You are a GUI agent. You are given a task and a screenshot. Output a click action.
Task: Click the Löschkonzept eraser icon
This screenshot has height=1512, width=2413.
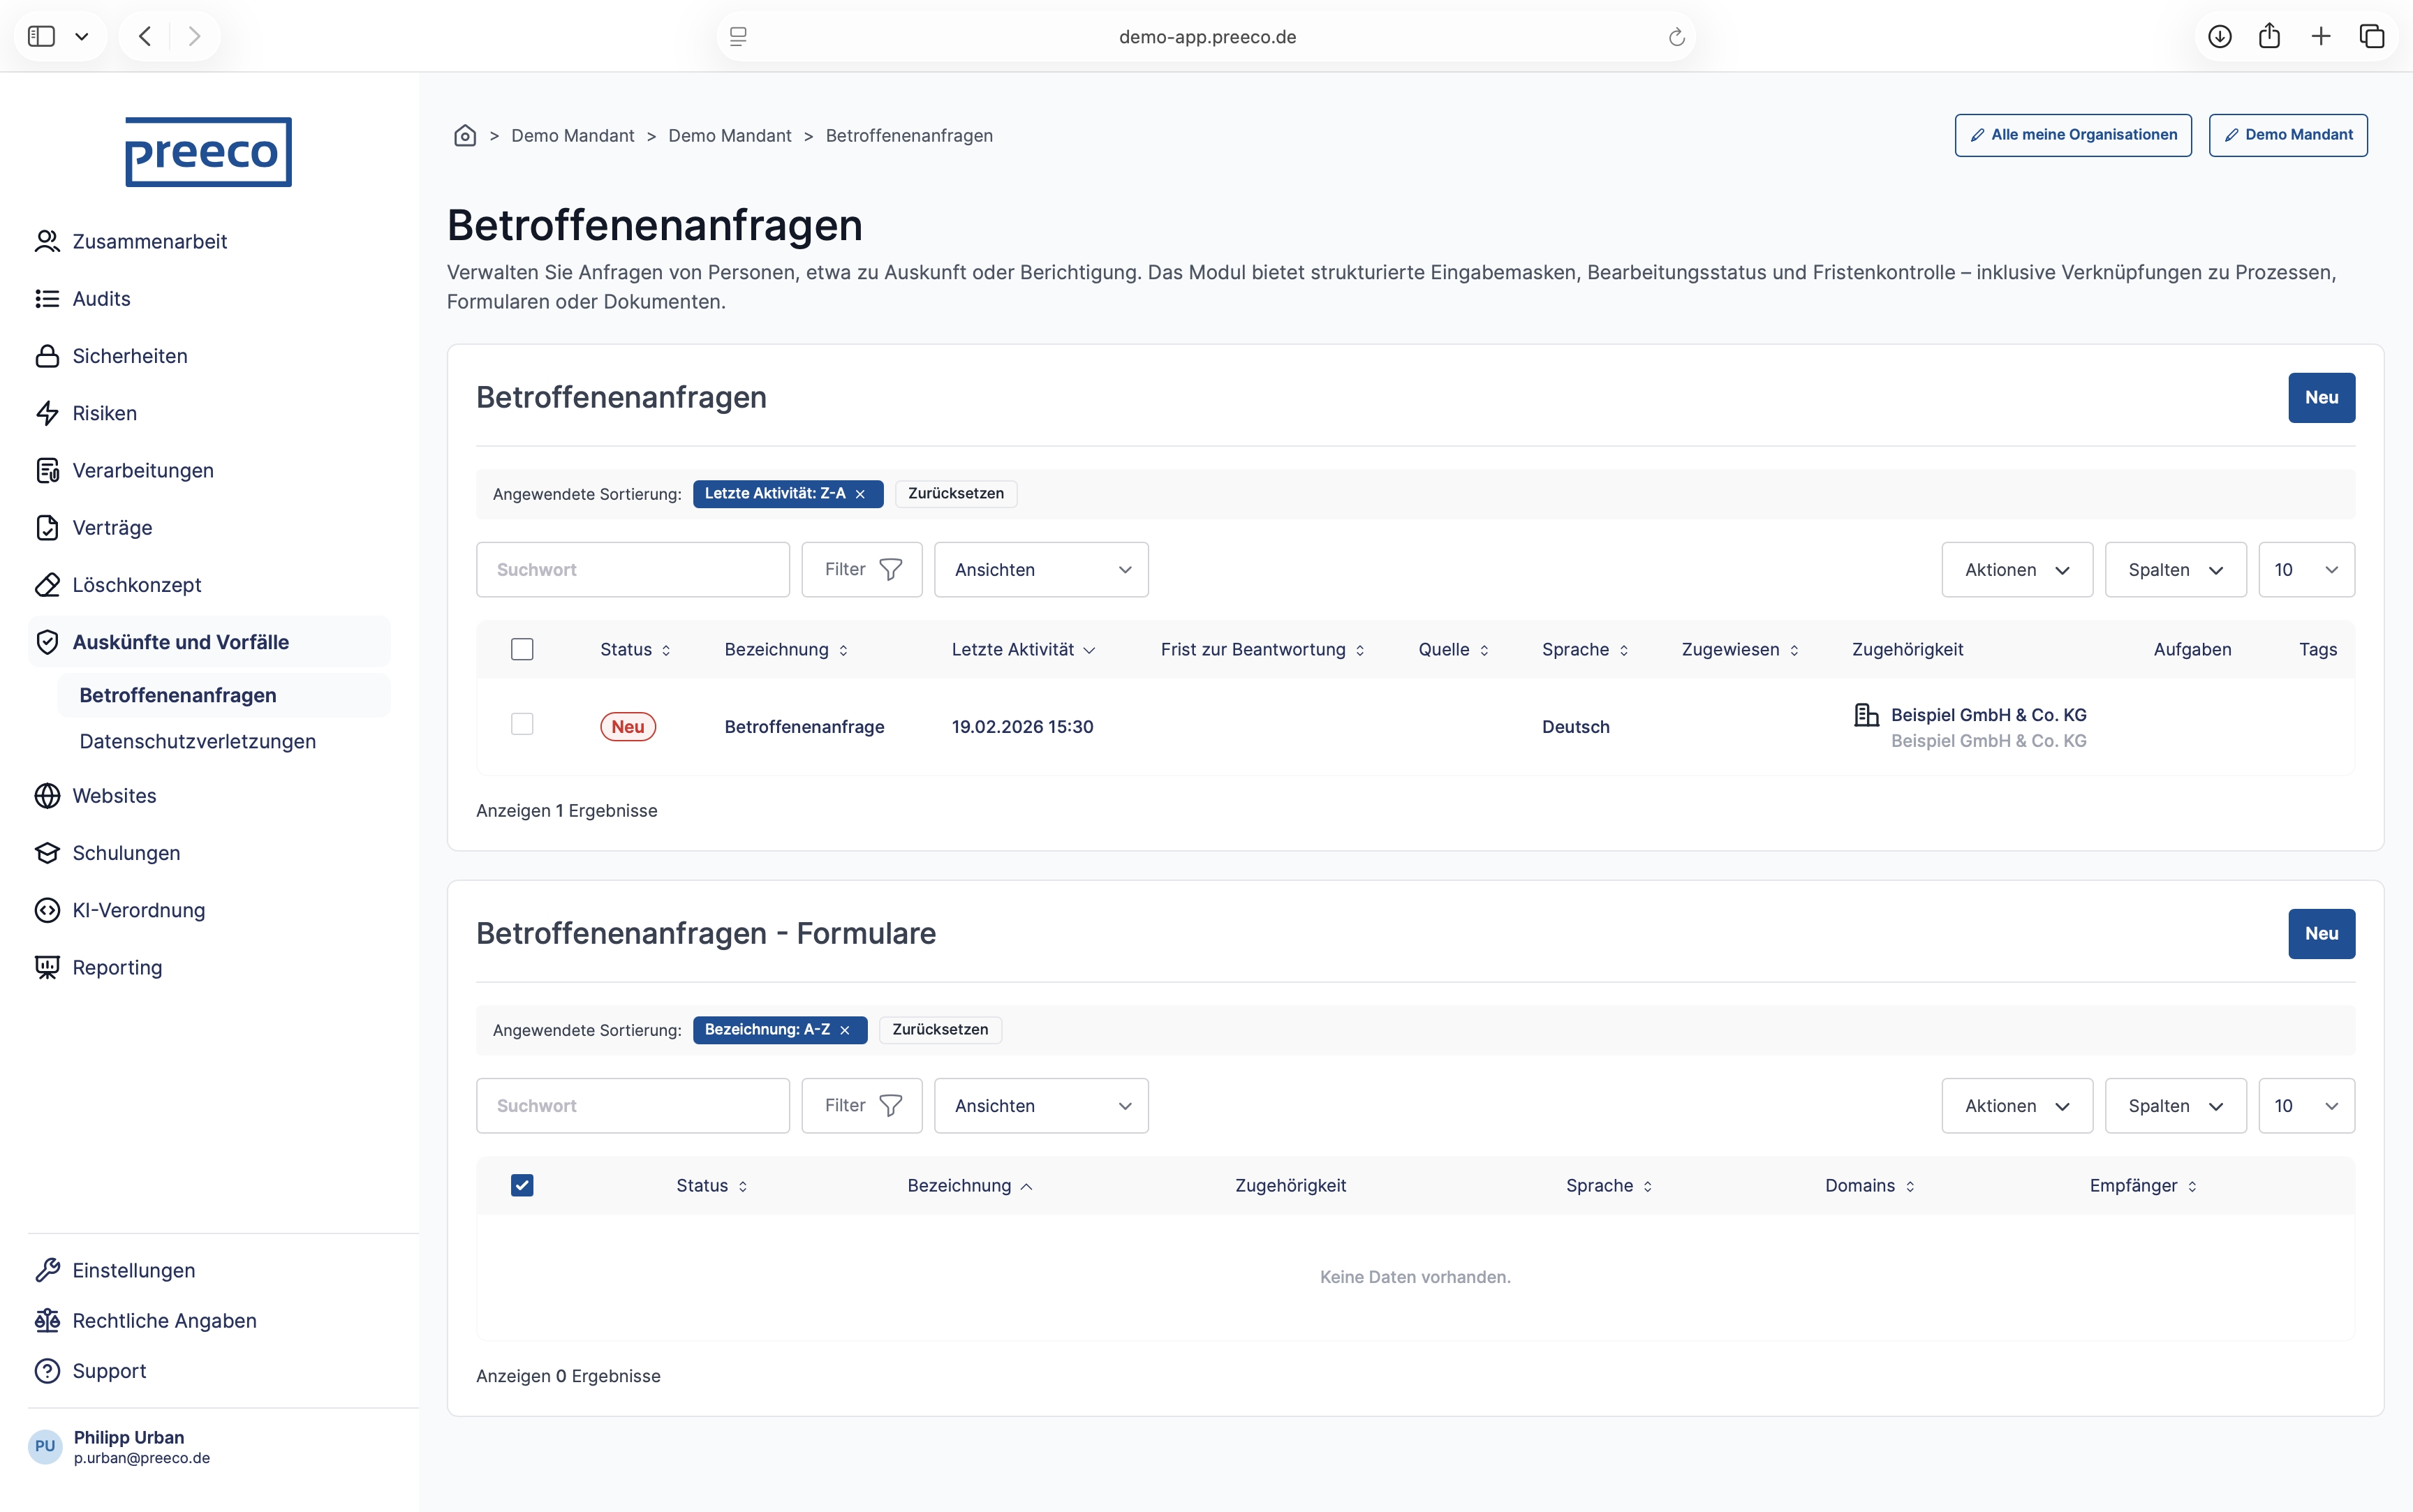pos(47,585)
